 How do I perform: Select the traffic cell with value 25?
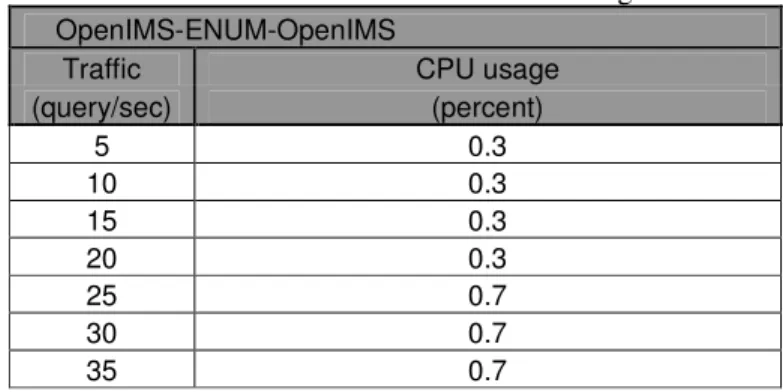tap(102, 295)
